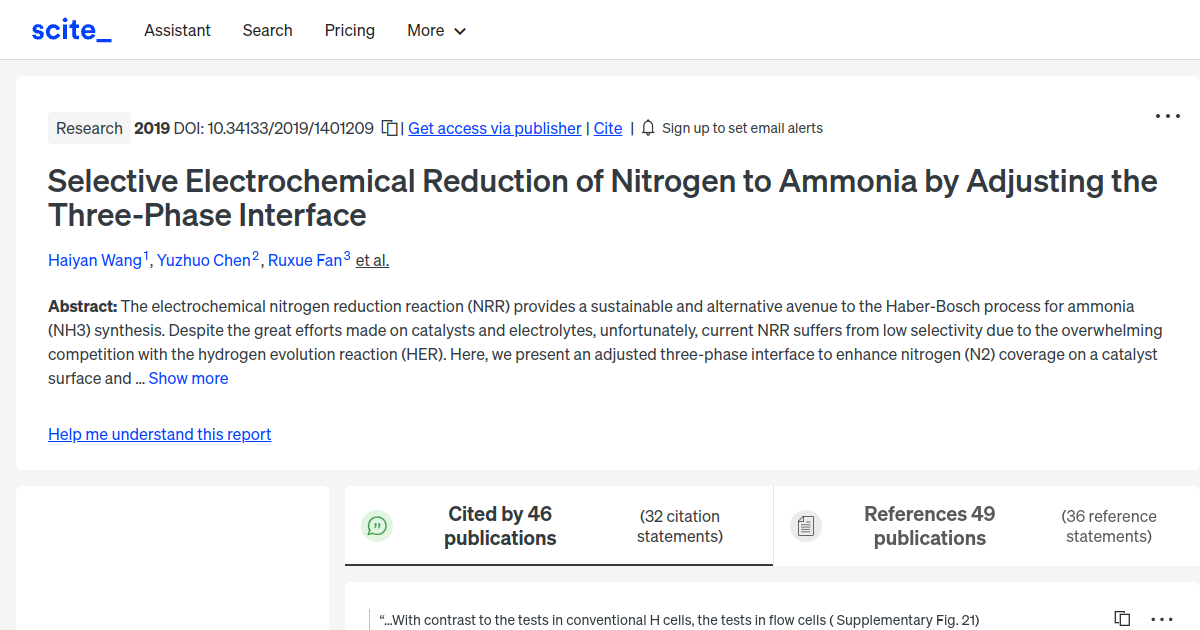Click the references document icon

(806, 525)
